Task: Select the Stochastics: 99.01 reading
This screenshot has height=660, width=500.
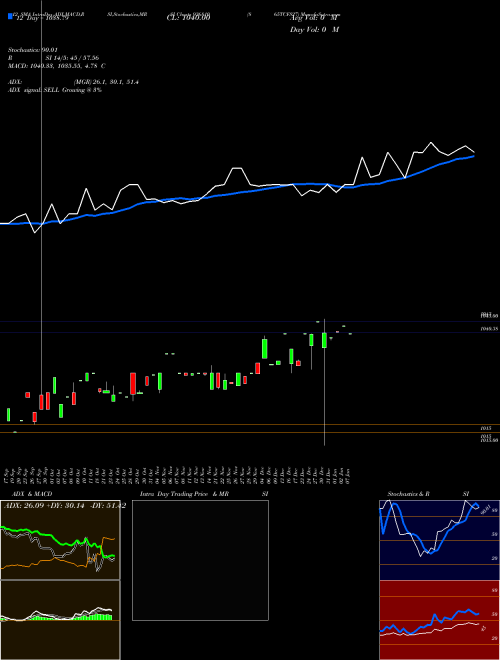Action: click(32, 50)
